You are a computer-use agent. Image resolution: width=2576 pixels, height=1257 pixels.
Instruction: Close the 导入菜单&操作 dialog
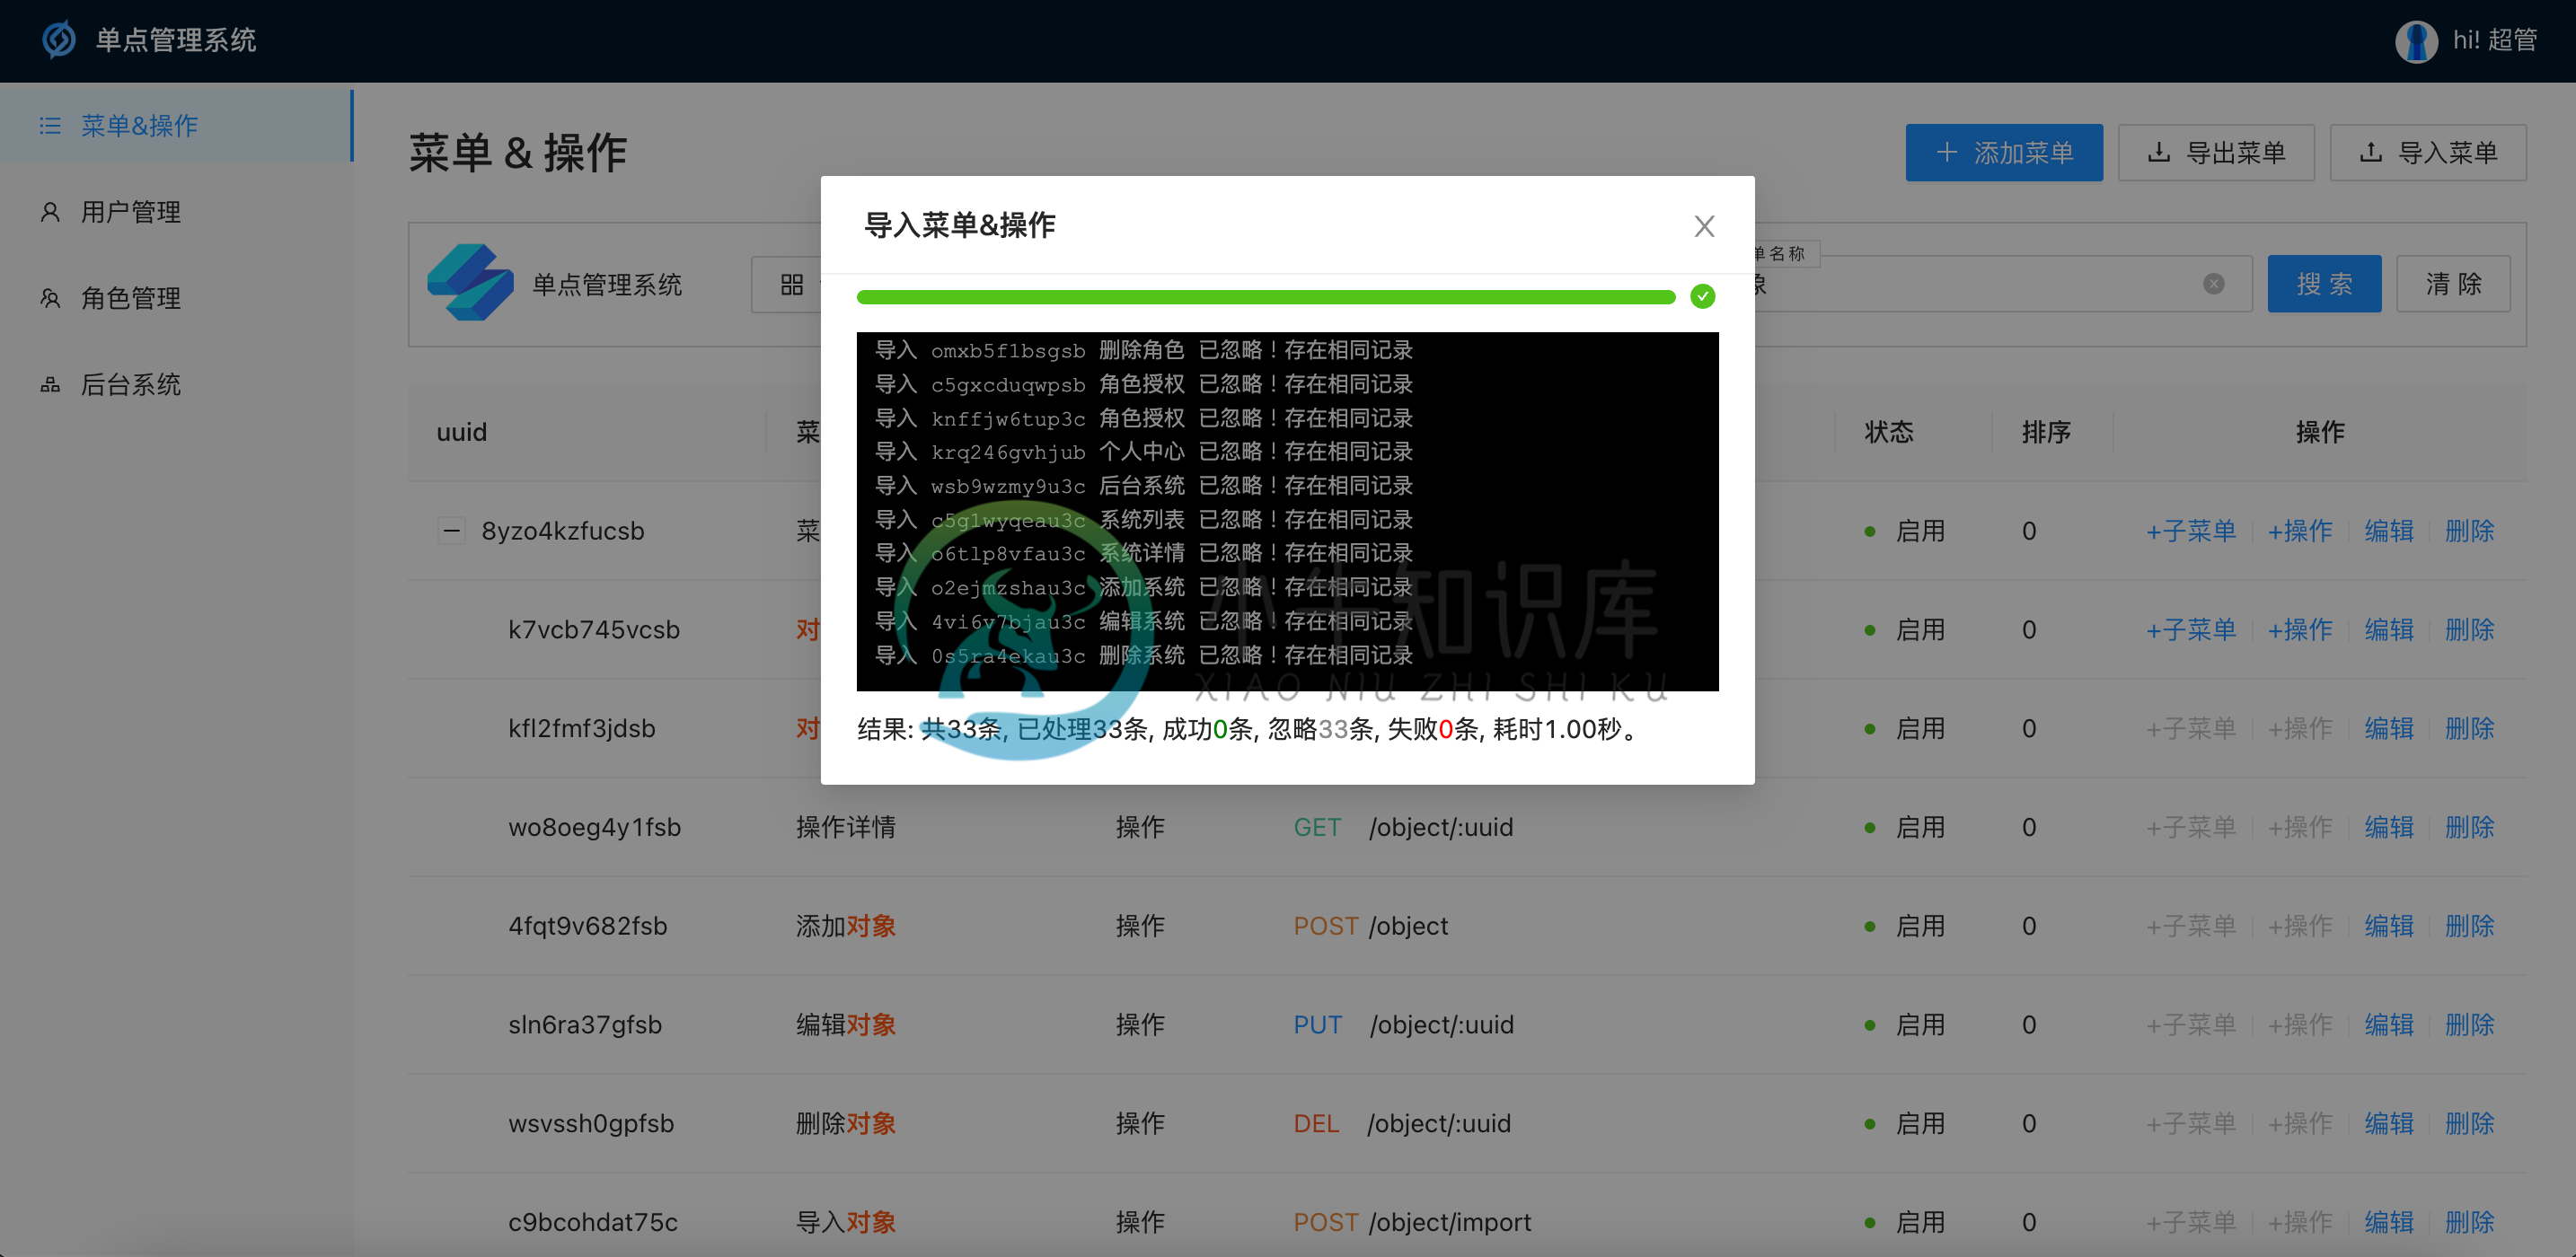tap(1704, 226)
